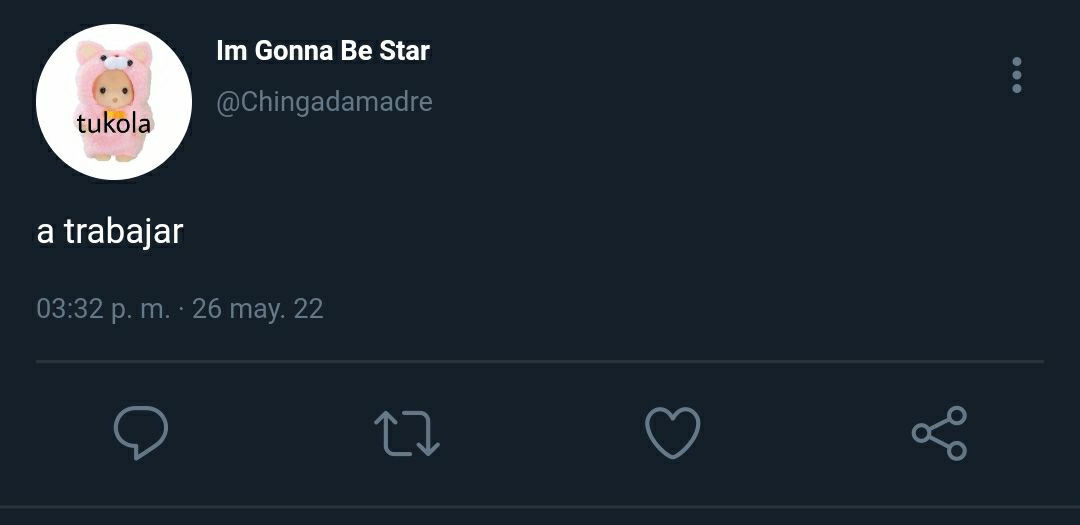Expand tweet options via vertical ellipsis
Image resolution: width=1080 pixels, height=525 pixels.
click(1017, 74)
